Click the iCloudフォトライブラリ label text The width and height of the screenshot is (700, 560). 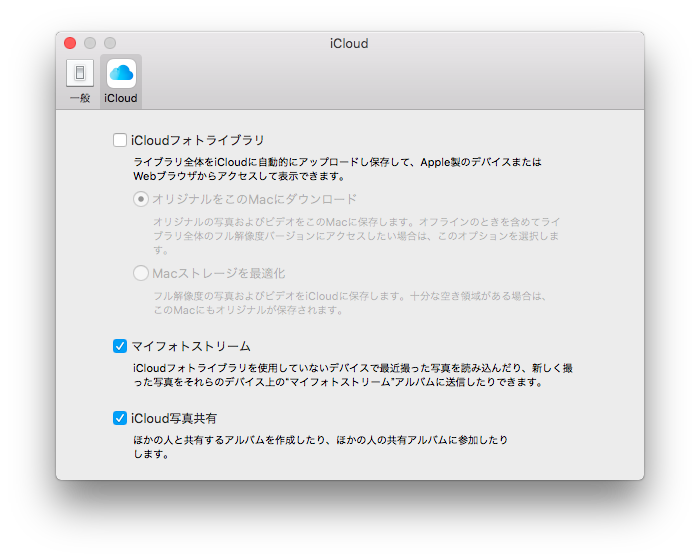click(x=198, y=140)
